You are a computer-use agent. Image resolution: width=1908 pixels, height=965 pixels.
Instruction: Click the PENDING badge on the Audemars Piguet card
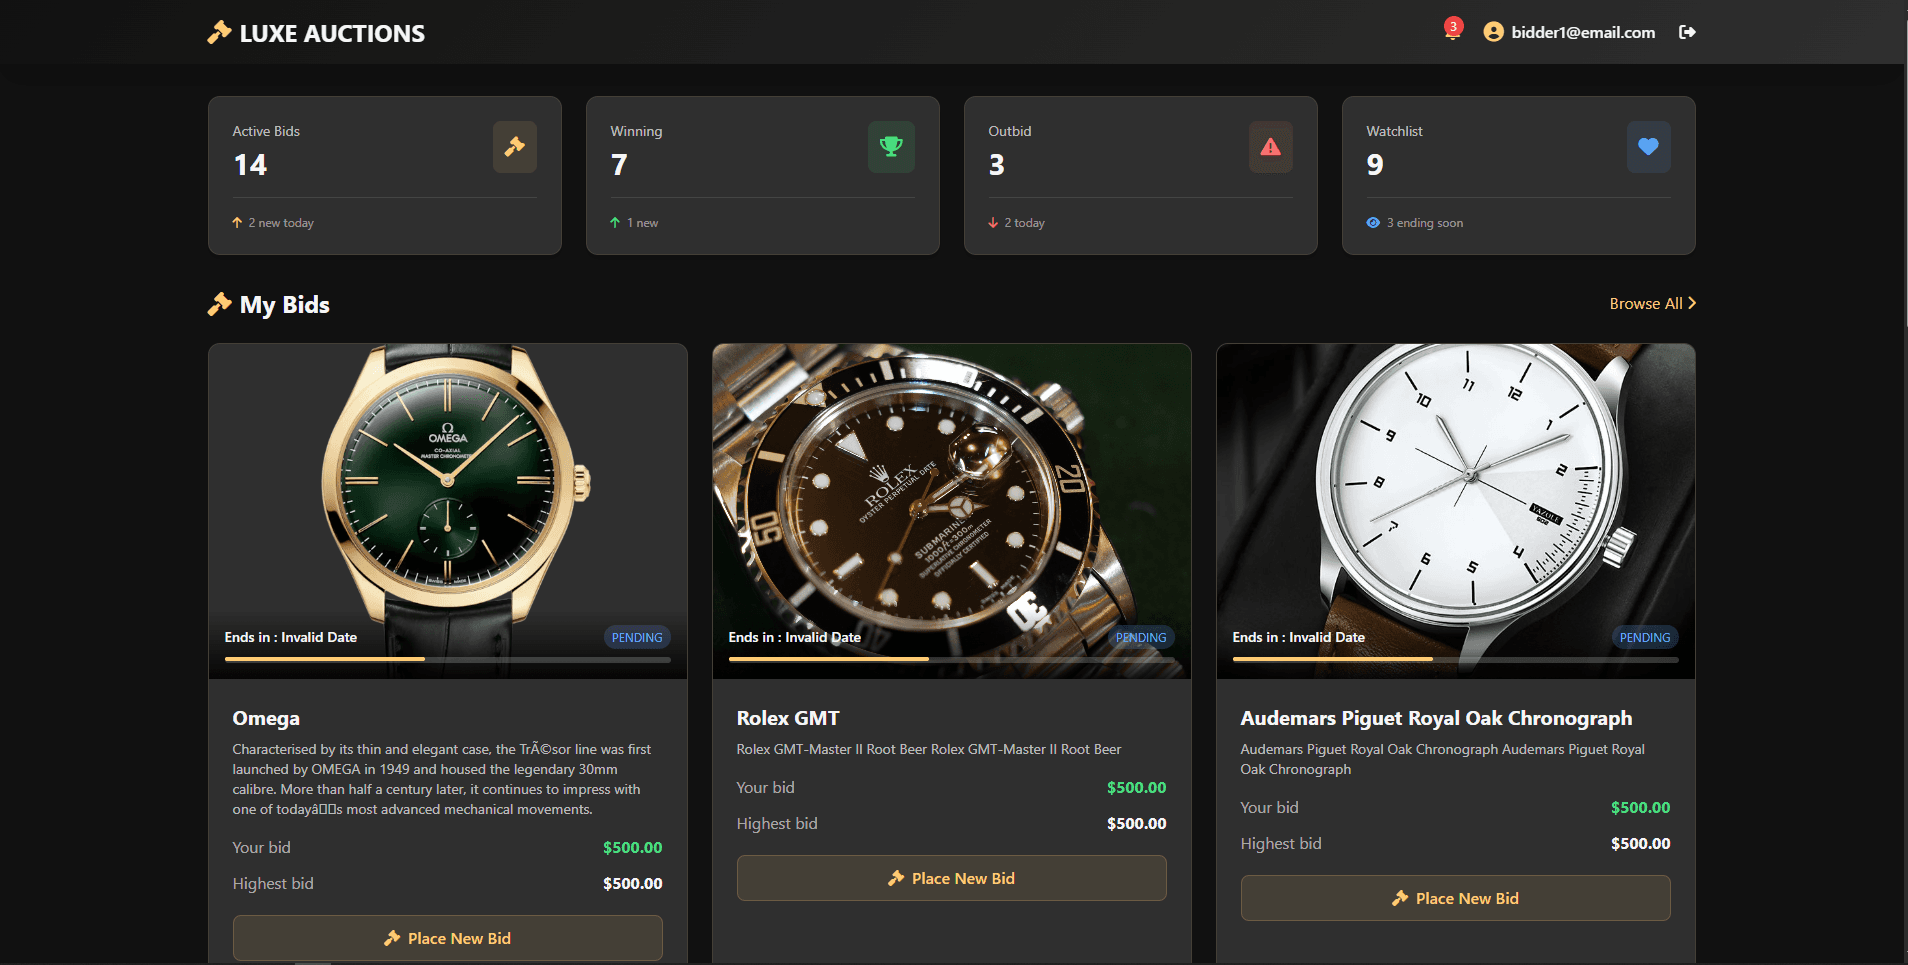coord(1645,637)
